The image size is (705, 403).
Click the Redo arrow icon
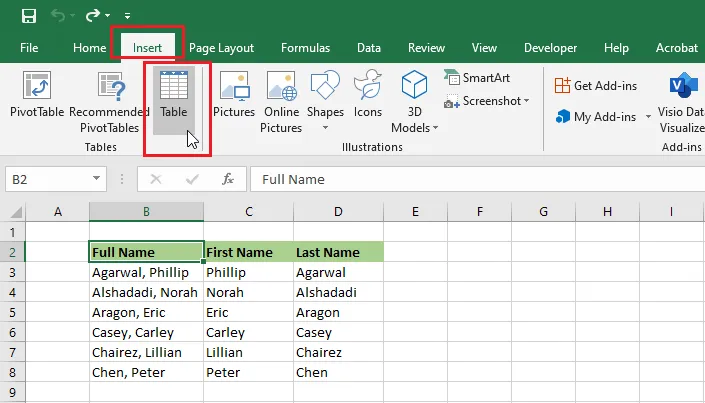[x=93, y=16]
